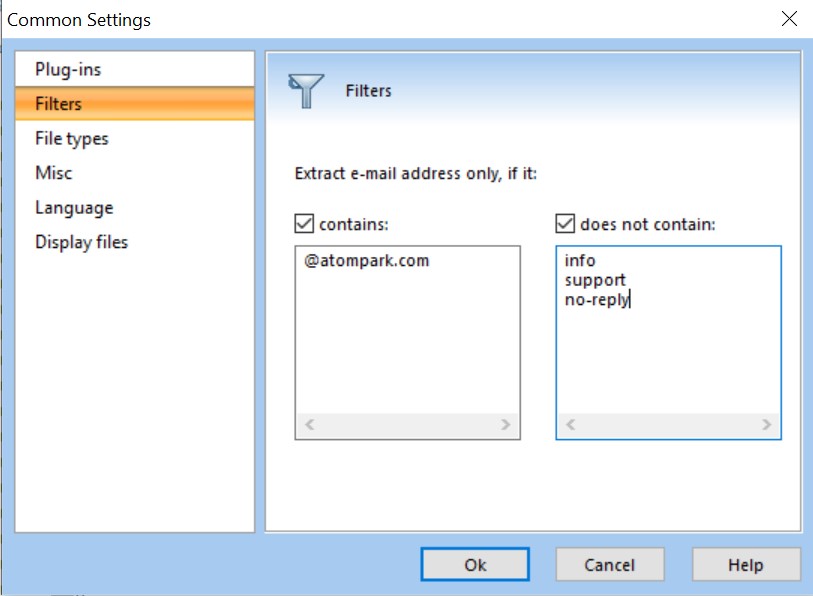Select Display files in the sidebar

81,242
